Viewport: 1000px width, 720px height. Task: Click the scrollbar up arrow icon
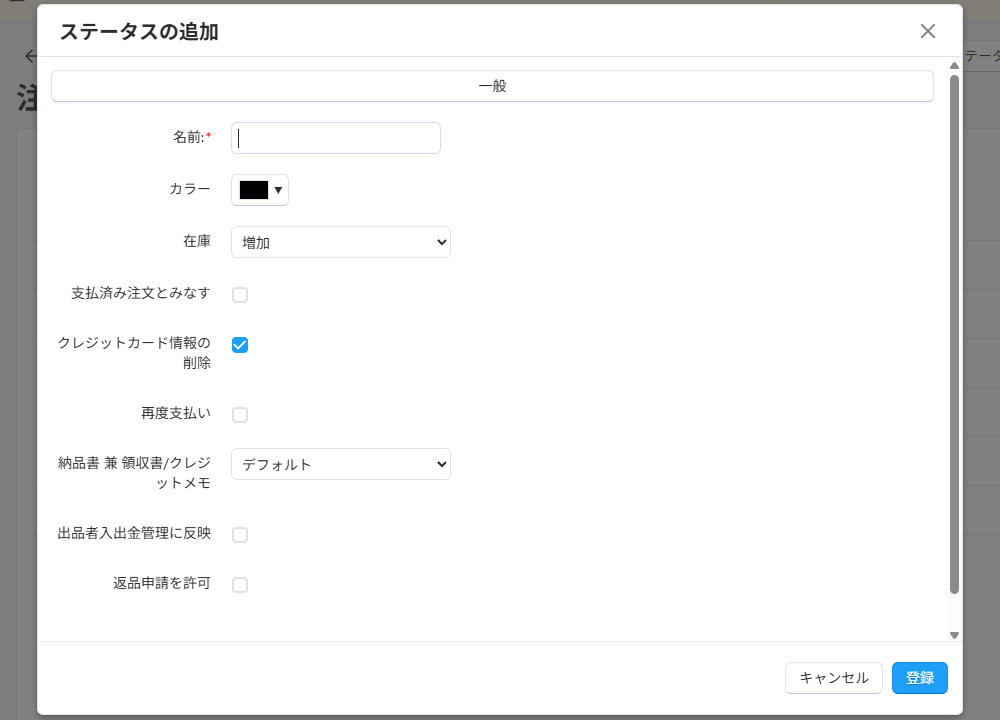(954, 66)
